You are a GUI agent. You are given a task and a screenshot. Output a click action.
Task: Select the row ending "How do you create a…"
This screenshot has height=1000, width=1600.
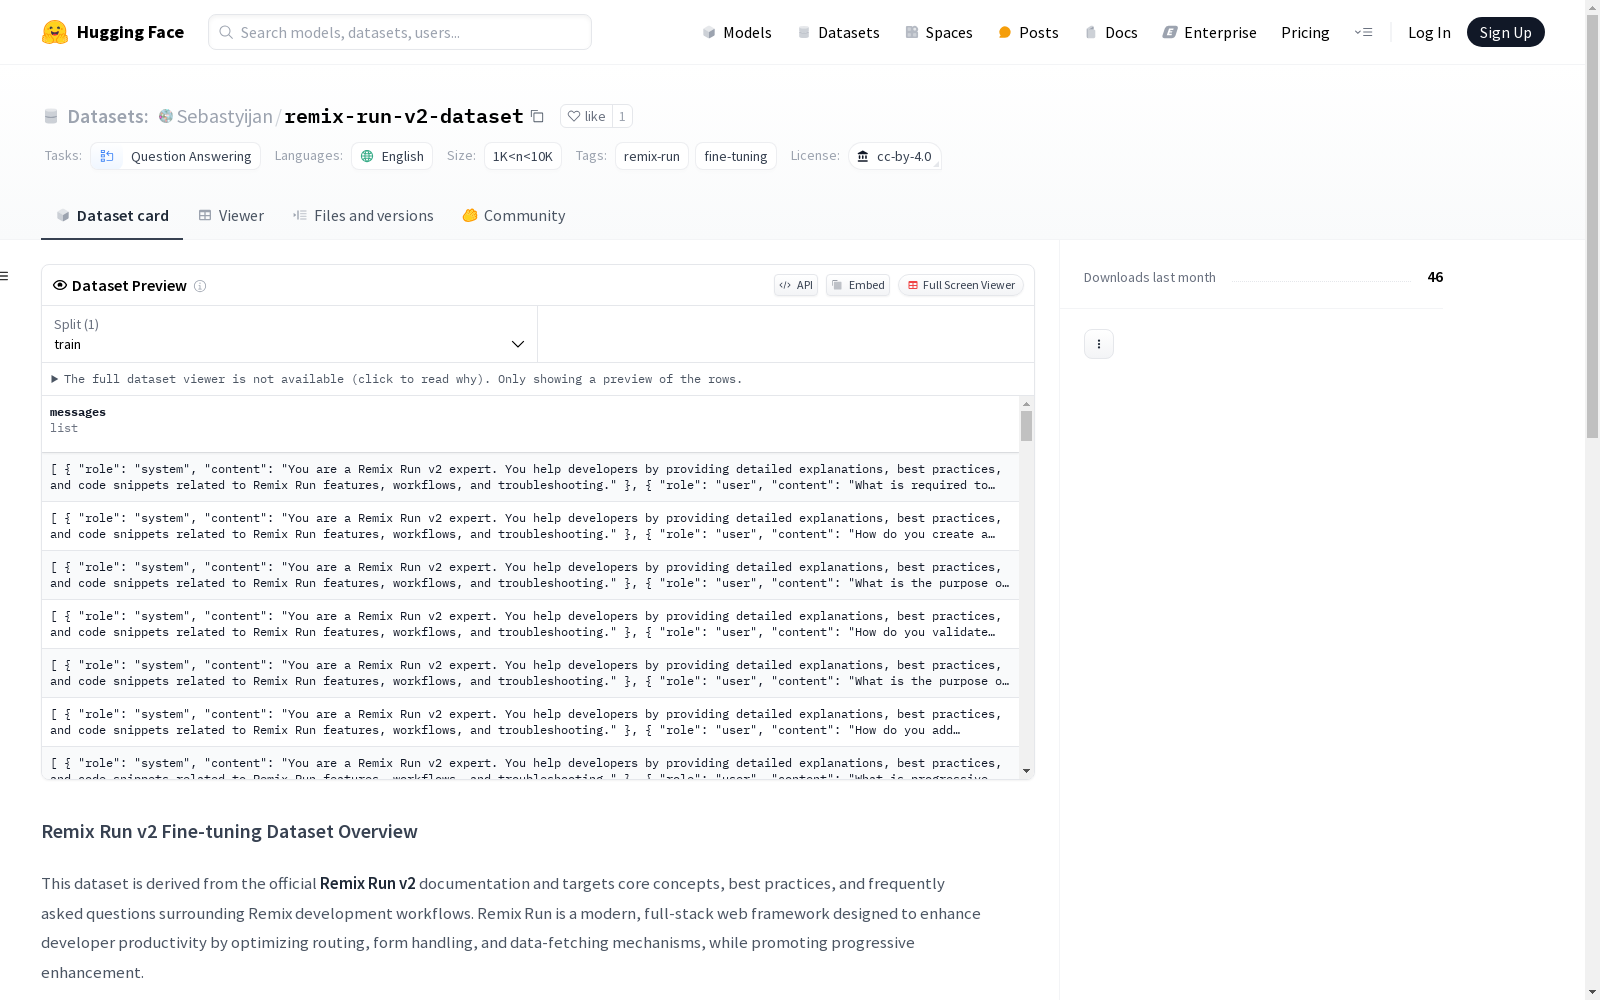[x=530, y=526]
